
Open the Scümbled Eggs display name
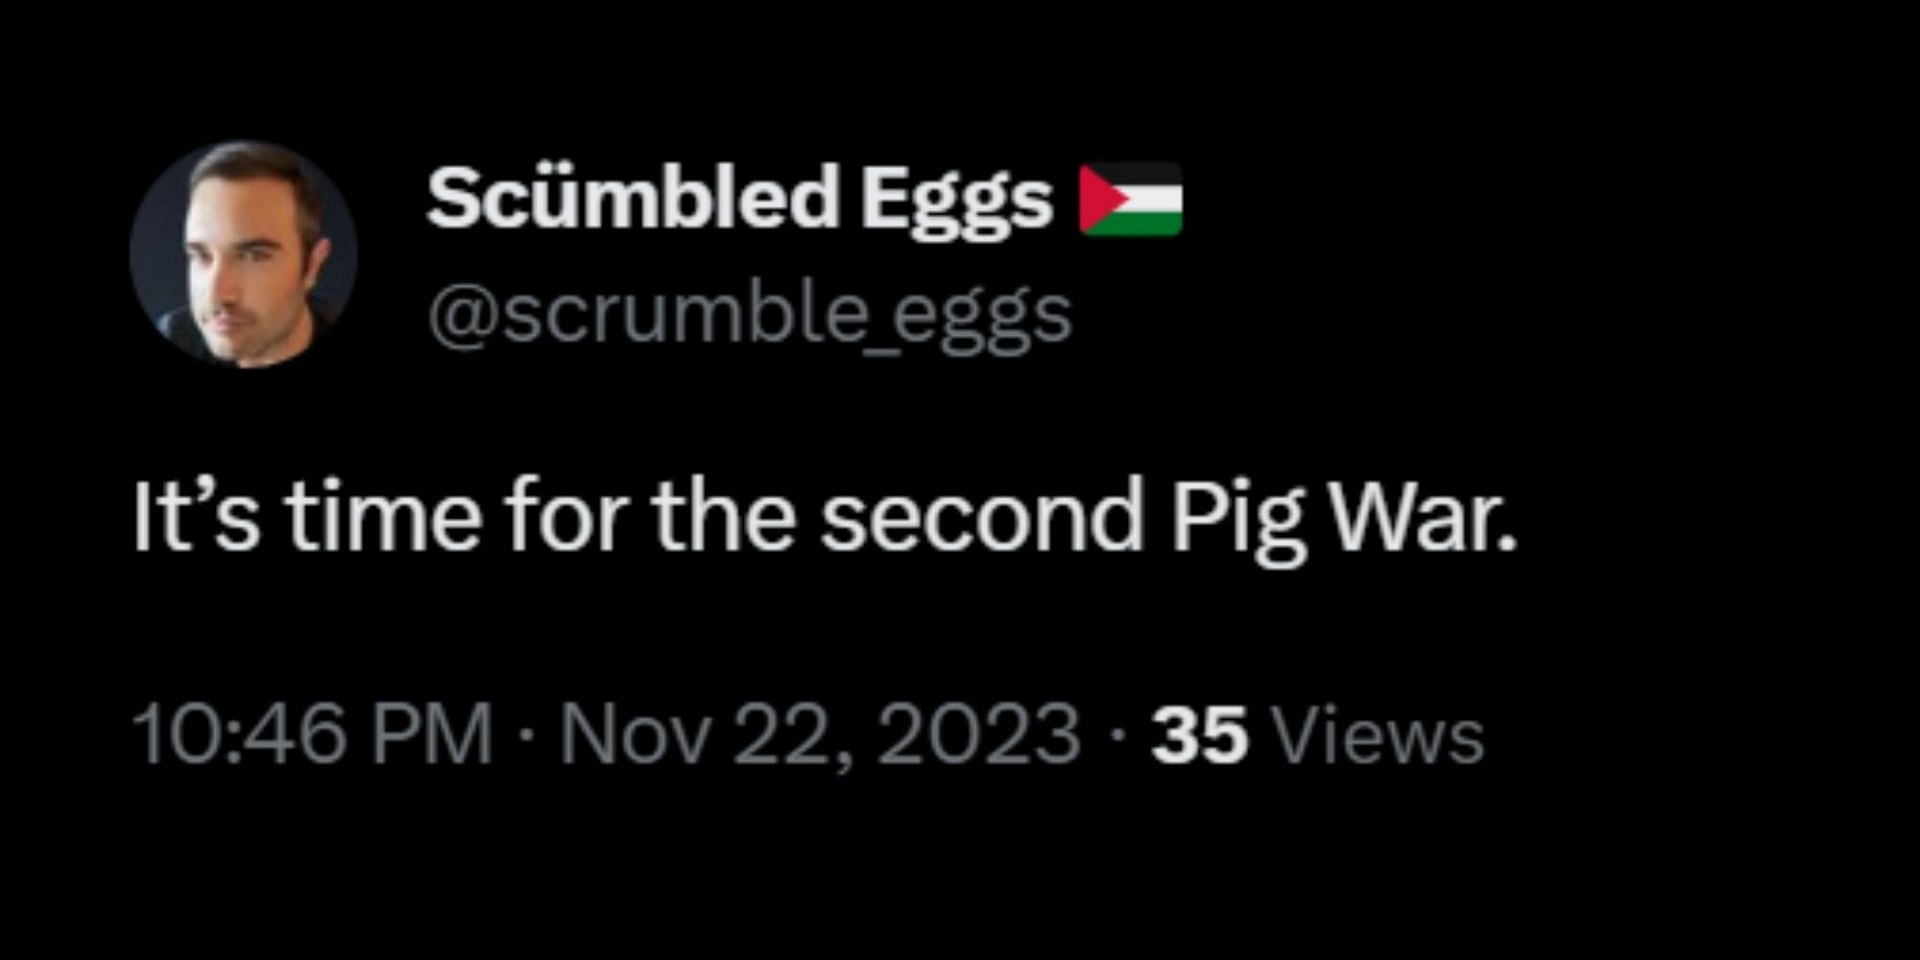pos(739,198)
